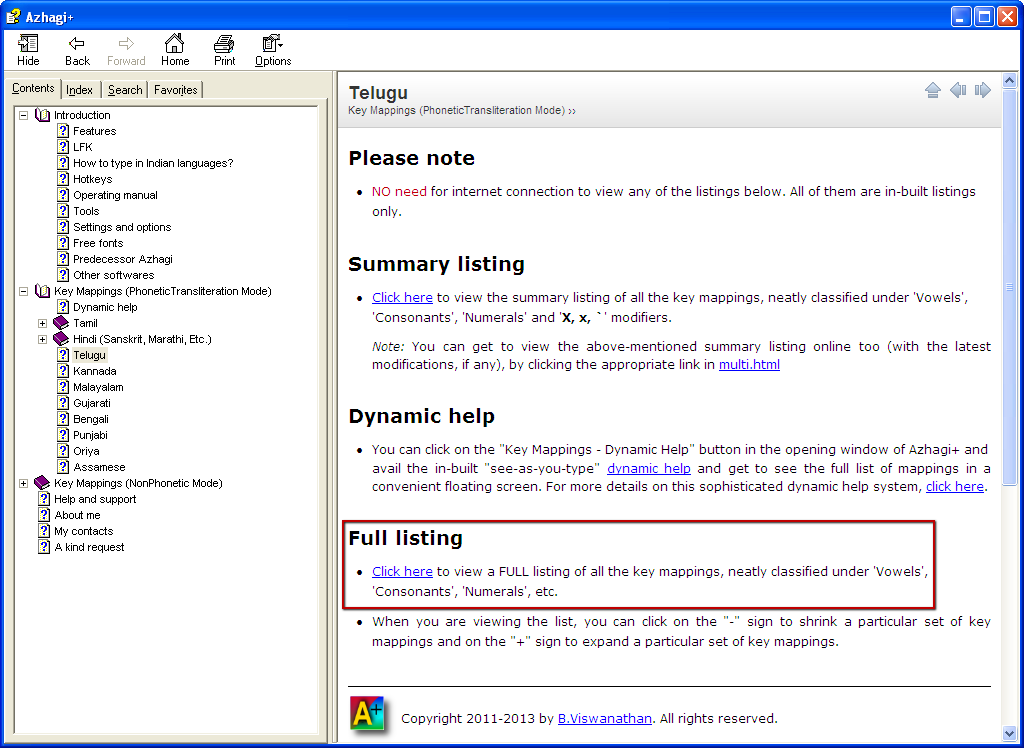Click the Home toolbar icon
1024x748 pixels.
point(175,50)
